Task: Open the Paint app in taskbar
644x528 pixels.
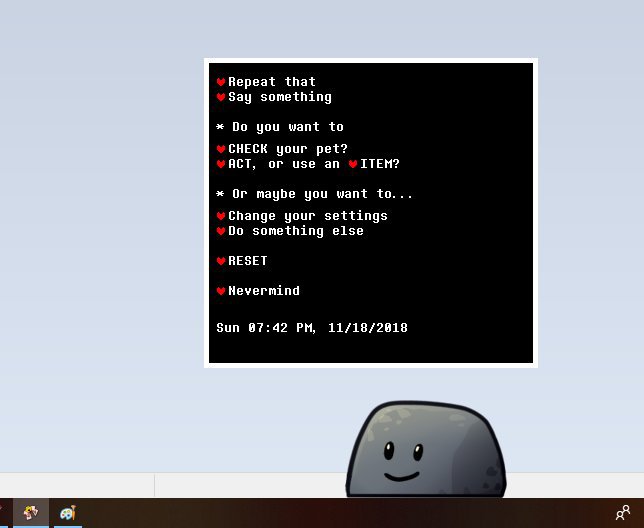Action: 68,513
